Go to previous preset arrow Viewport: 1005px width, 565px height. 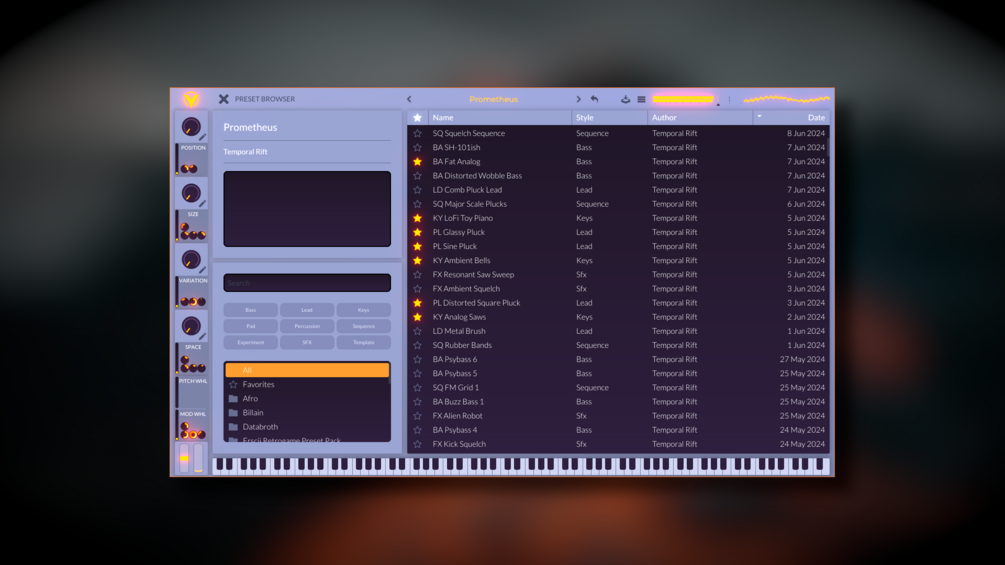(x=409, y=99)
